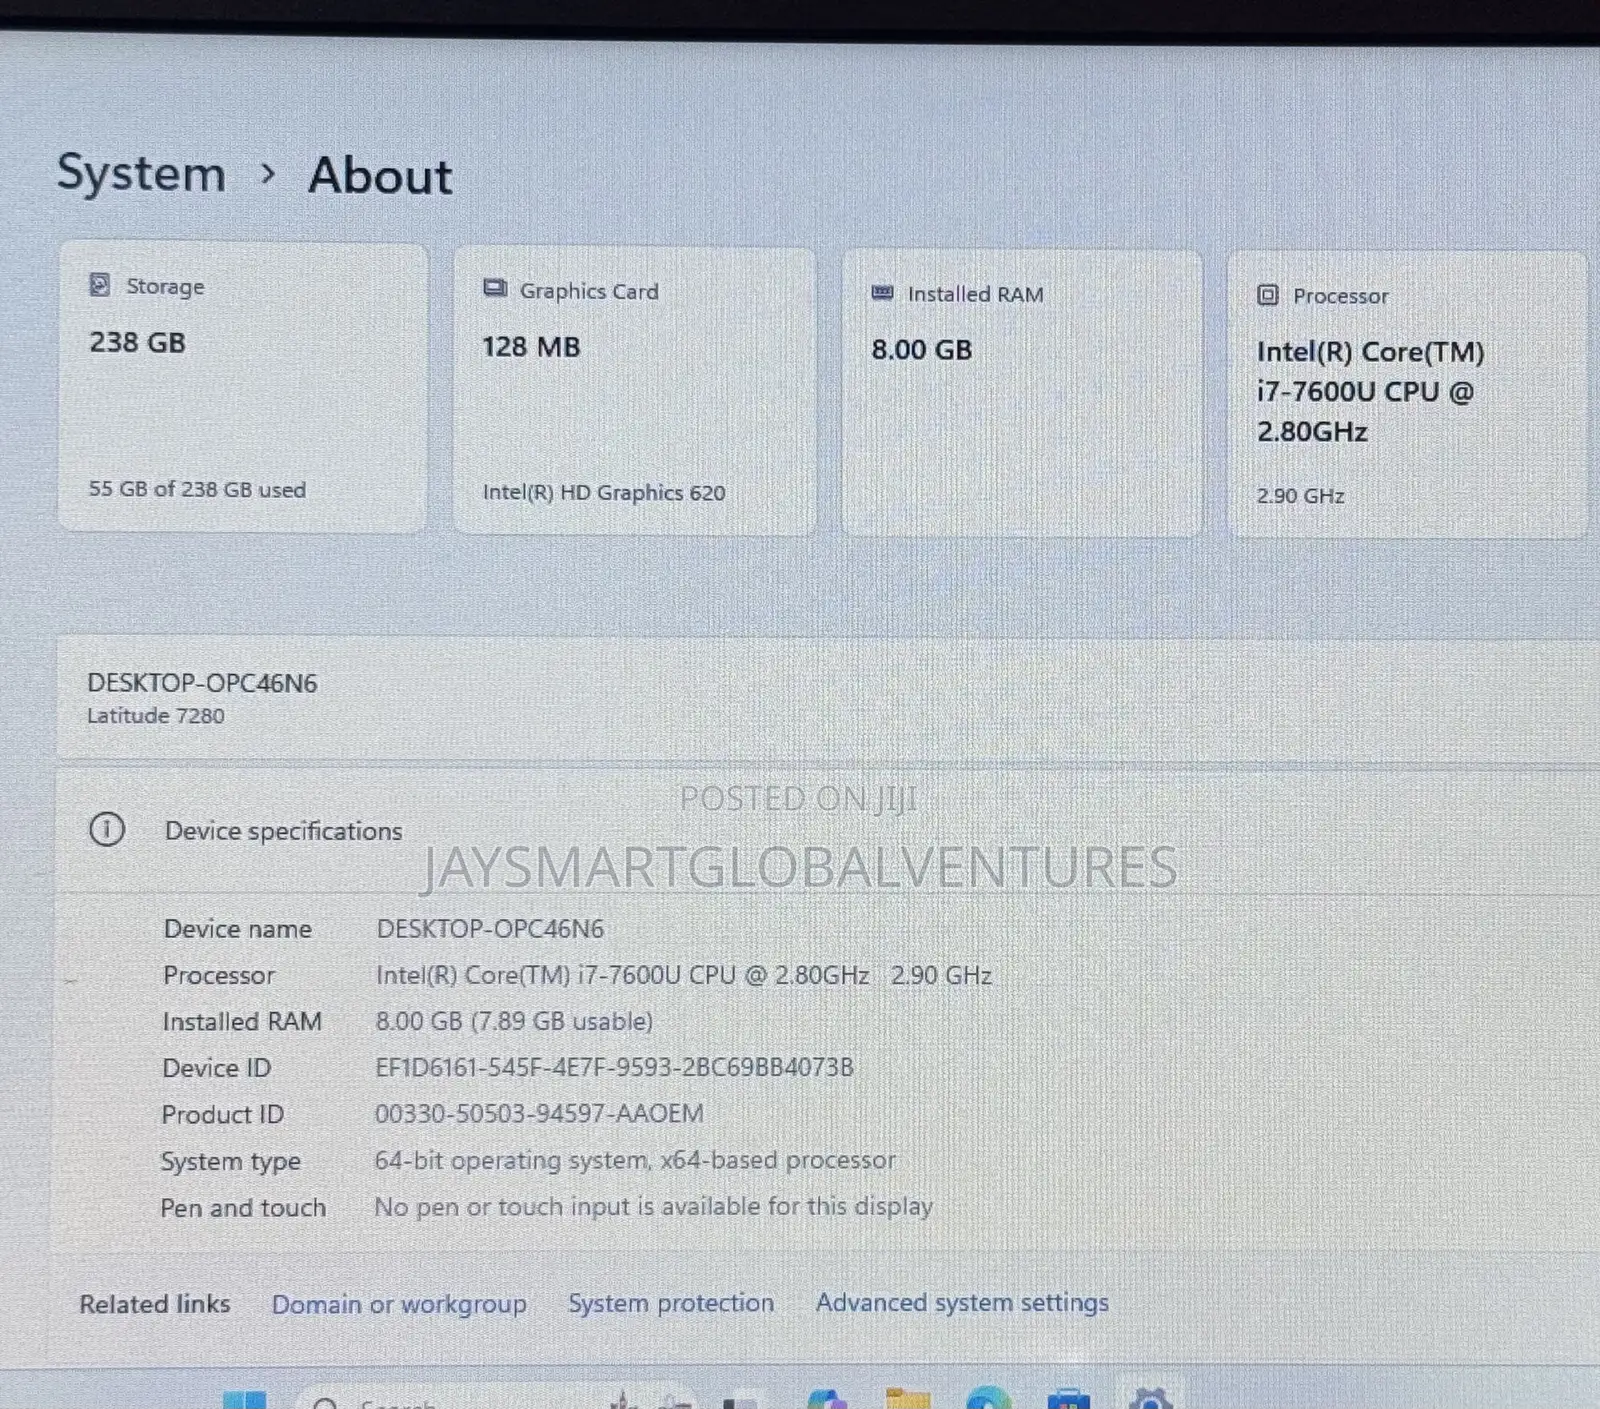Click the Graphics Card icon
Viewport: 1600px width, 1409px height.
click(495, 289)
